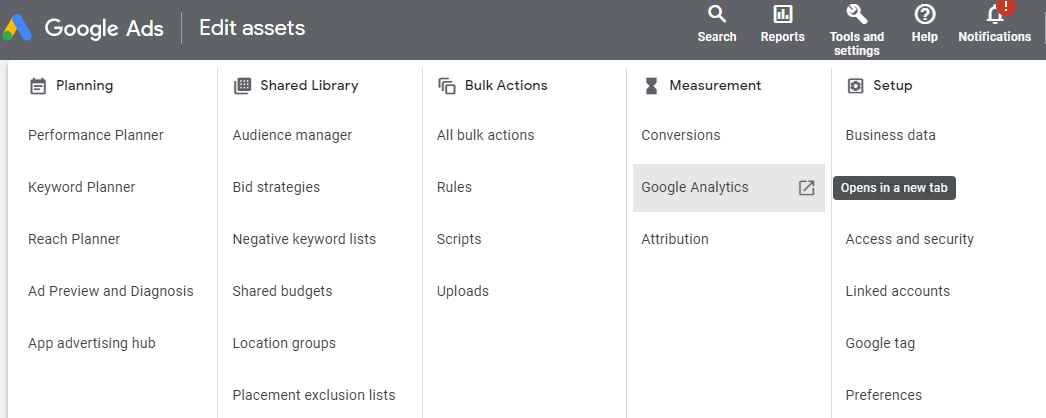Go to Conversions under Measurement
The width and height of the screenshot is (1046, 418).
pos(681,135)
